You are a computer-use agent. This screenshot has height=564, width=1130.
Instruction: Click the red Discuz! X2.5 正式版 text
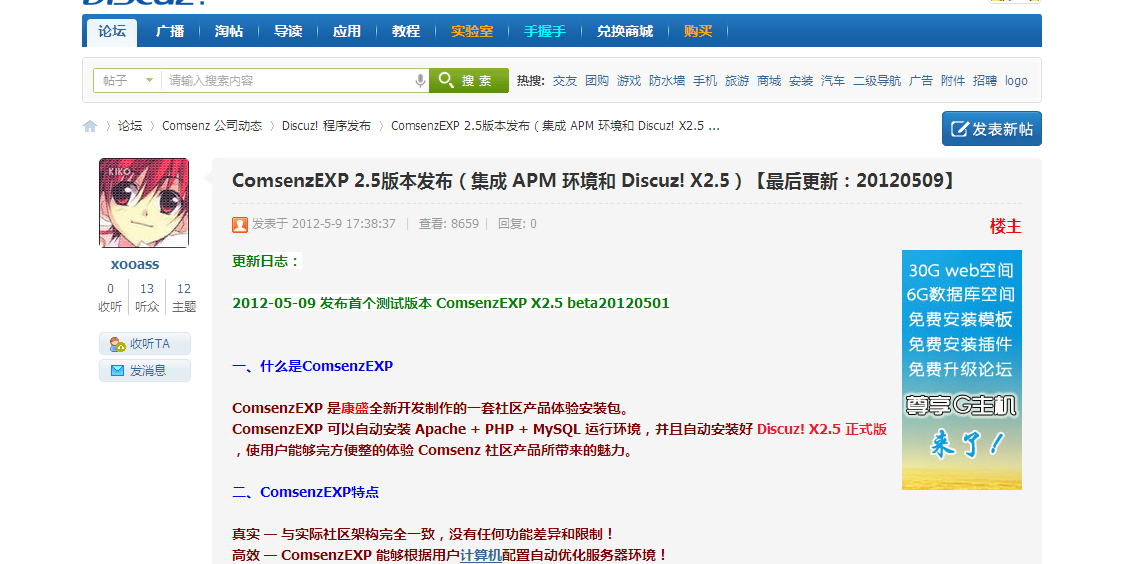pos(822,429)
